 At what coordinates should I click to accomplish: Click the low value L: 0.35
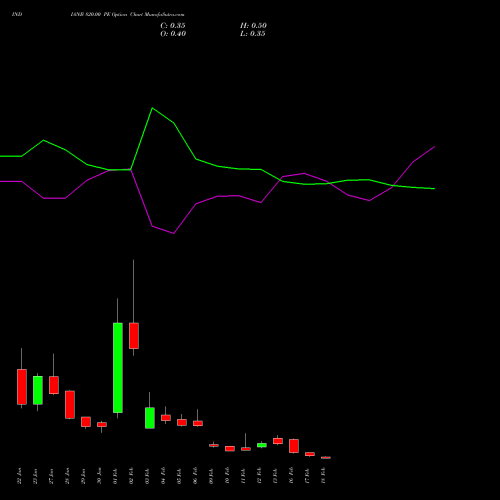(253, 34)
